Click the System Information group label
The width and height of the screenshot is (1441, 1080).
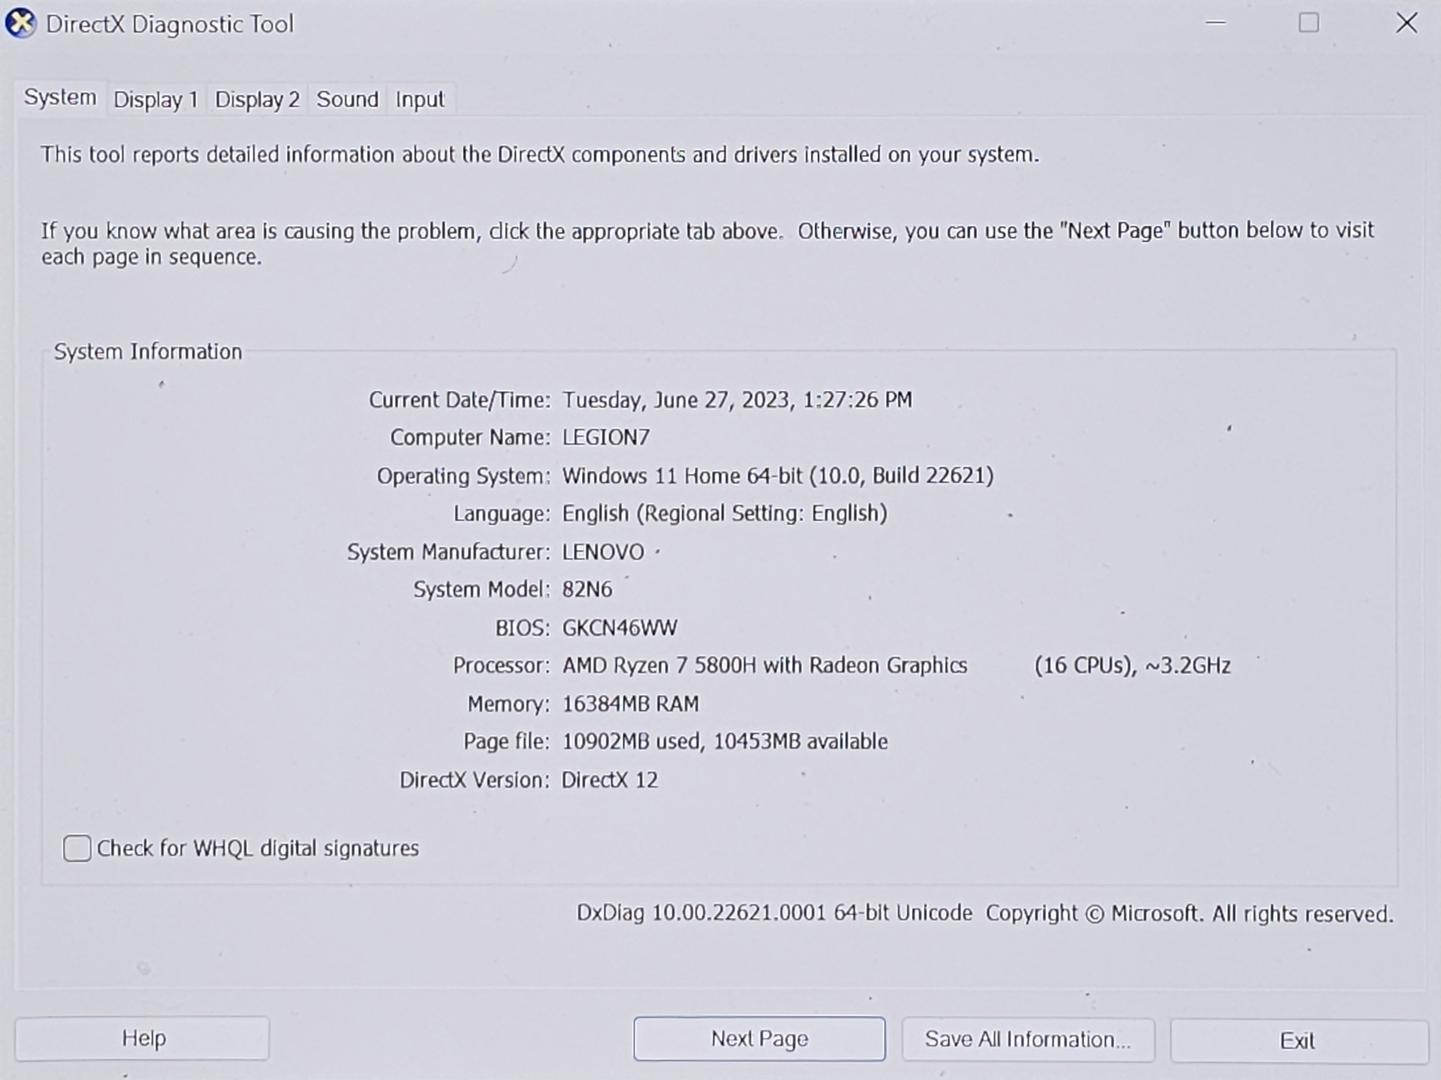(x=148, y=352)
